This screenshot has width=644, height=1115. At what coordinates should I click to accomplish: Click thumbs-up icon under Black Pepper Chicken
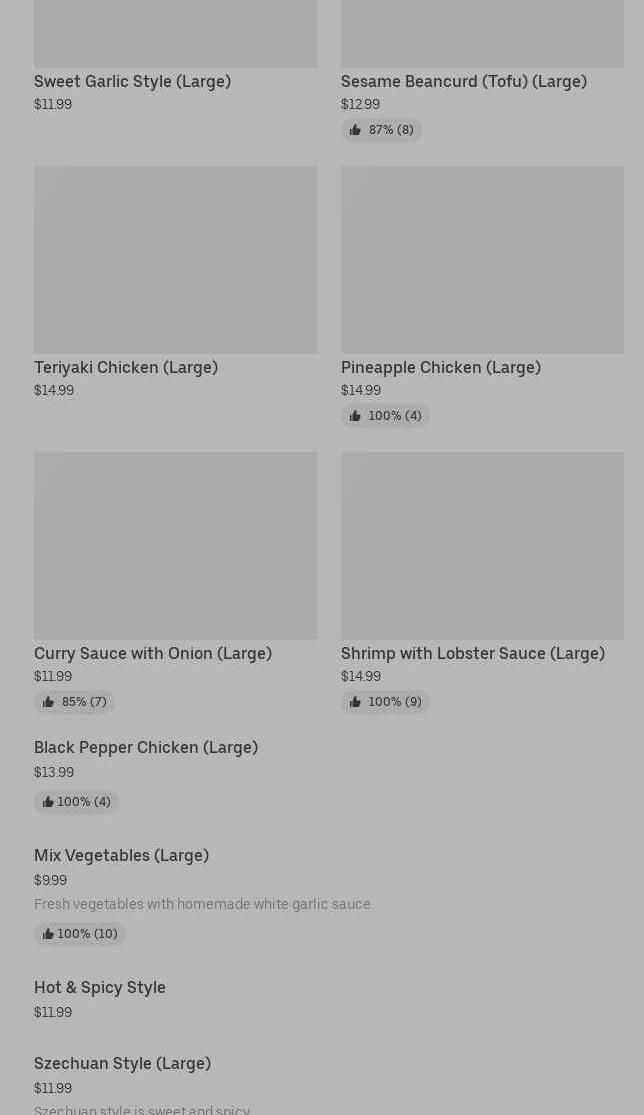(x=48, y=802)
